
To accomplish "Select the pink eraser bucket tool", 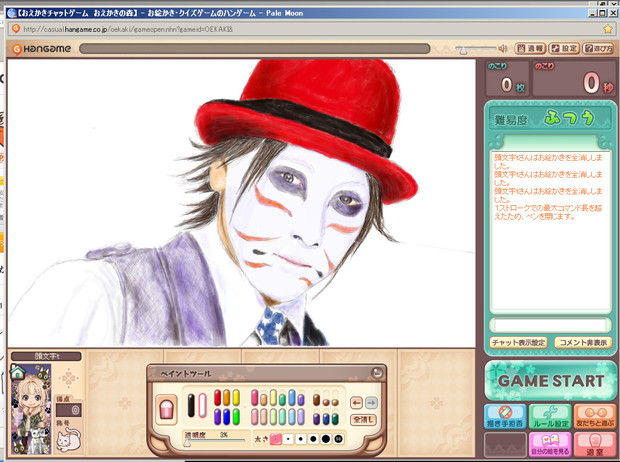I will (167, 408).
